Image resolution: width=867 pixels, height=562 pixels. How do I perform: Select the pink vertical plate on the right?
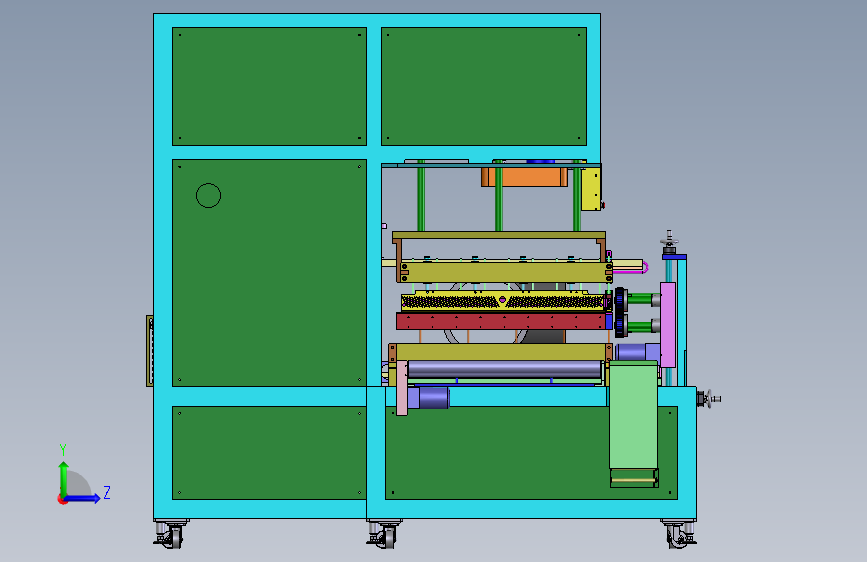tap(668, 325)
